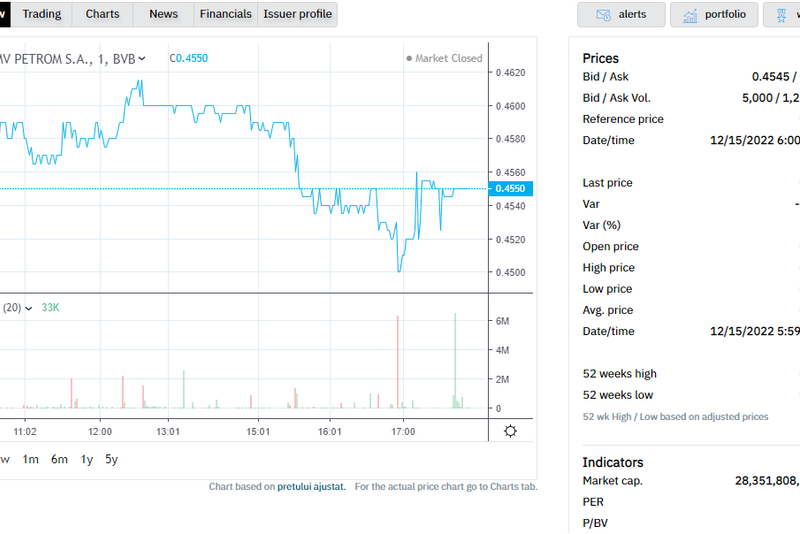Open the Charts tab
The width and height of the screenshot is (800, 534).
[x=102, y=14]
